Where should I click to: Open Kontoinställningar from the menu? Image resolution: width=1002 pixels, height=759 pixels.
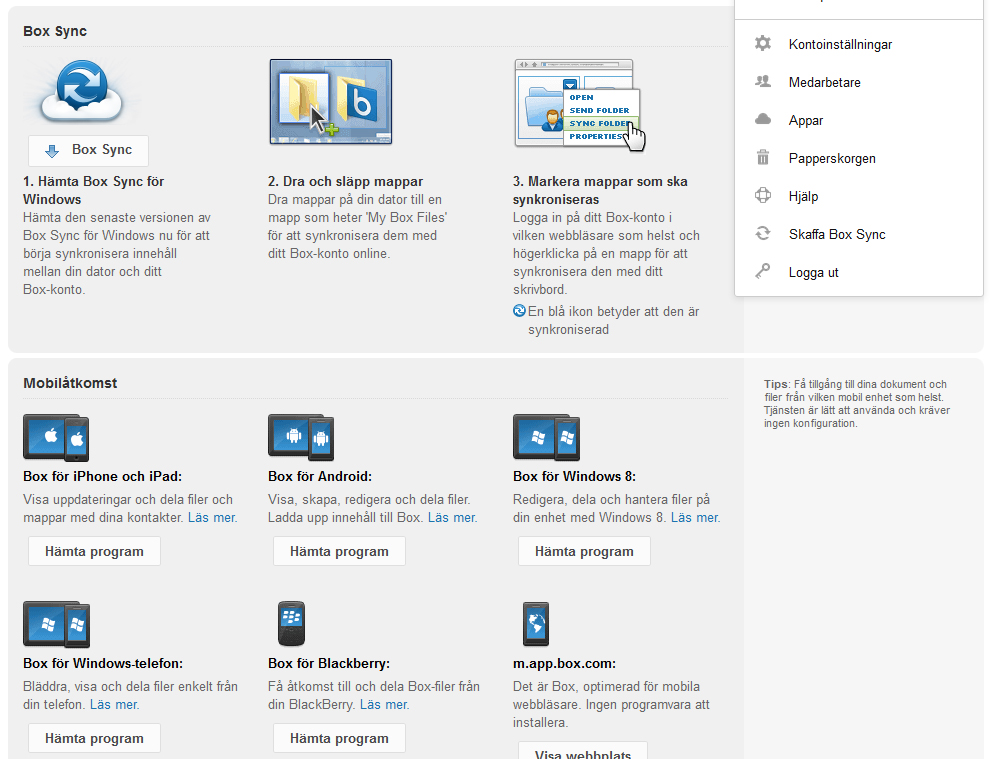click(840, 45)
